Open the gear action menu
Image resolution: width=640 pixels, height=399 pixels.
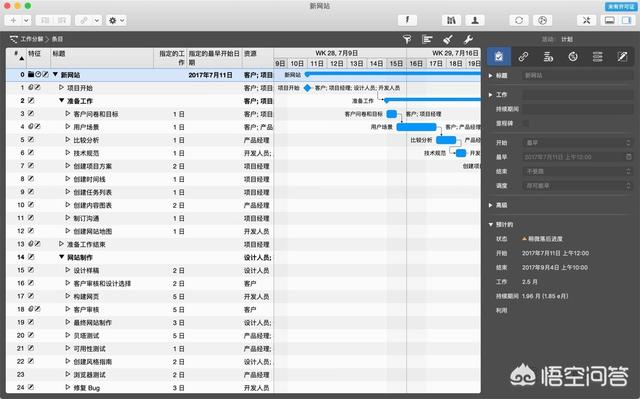click(x=116, y=20)
